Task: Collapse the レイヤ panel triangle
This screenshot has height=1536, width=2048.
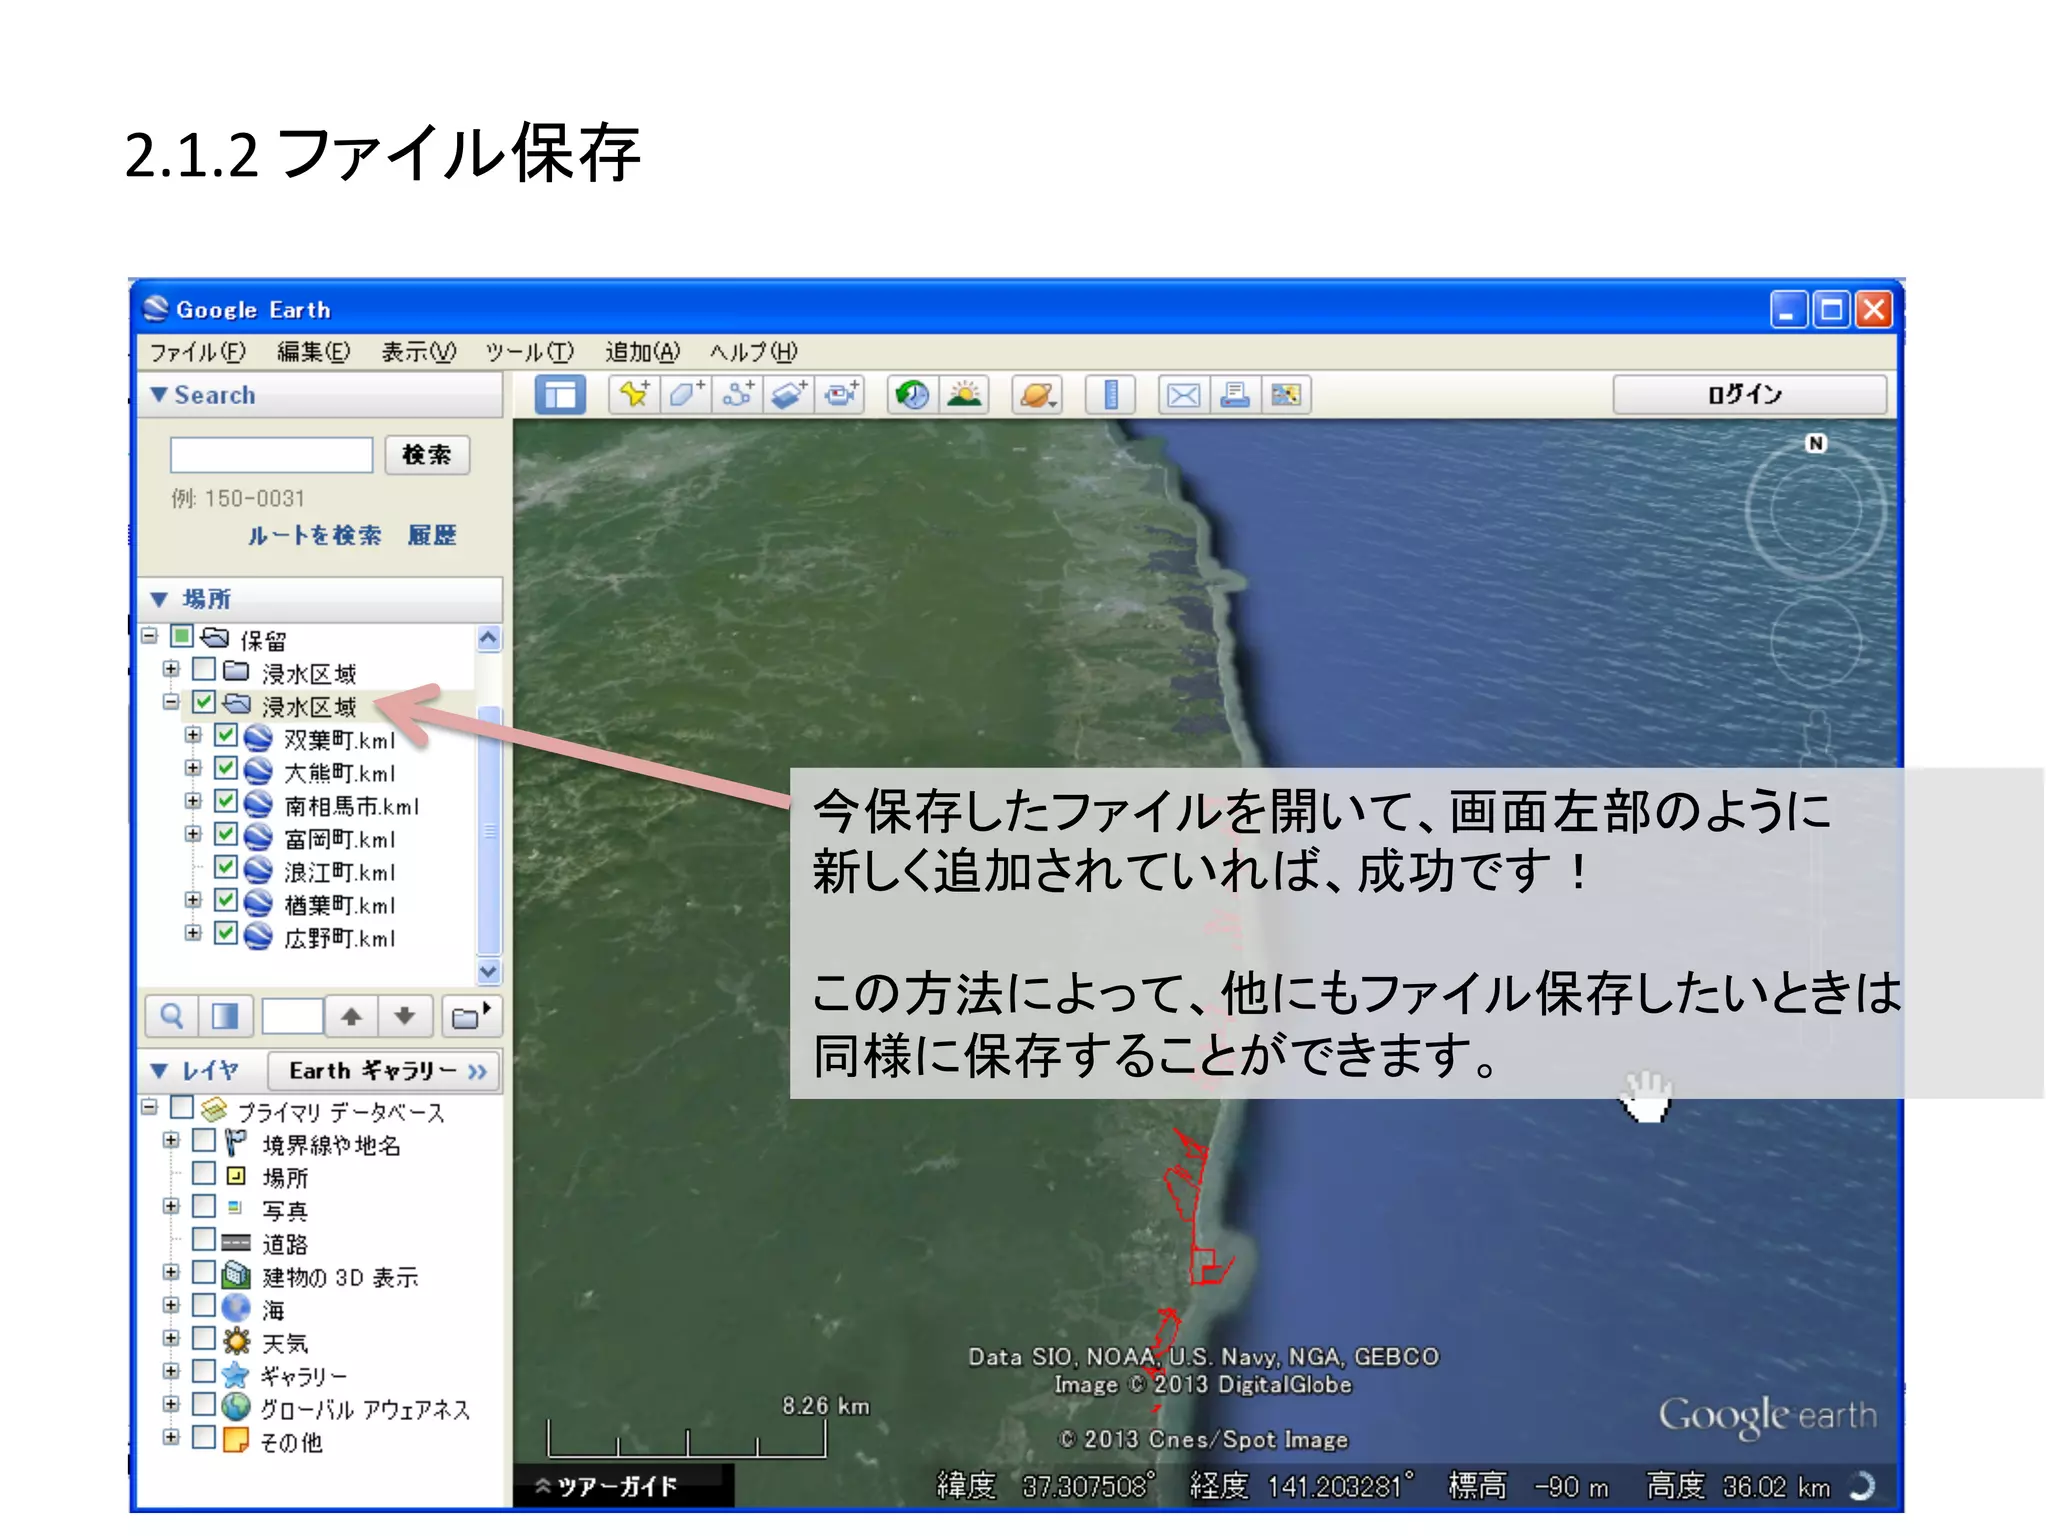Action: (x=158, y=1071)
